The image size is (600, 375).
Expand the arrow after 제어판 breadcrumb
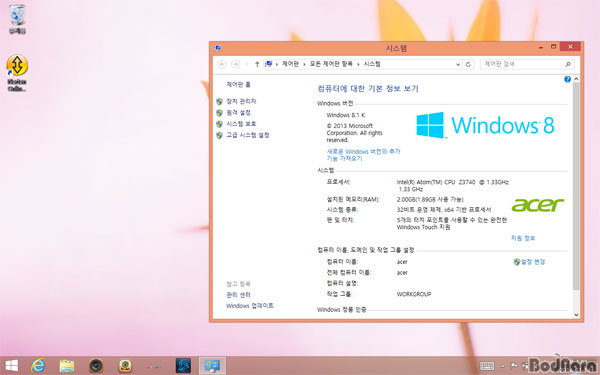pyautogui.click(x=304, y=64)
